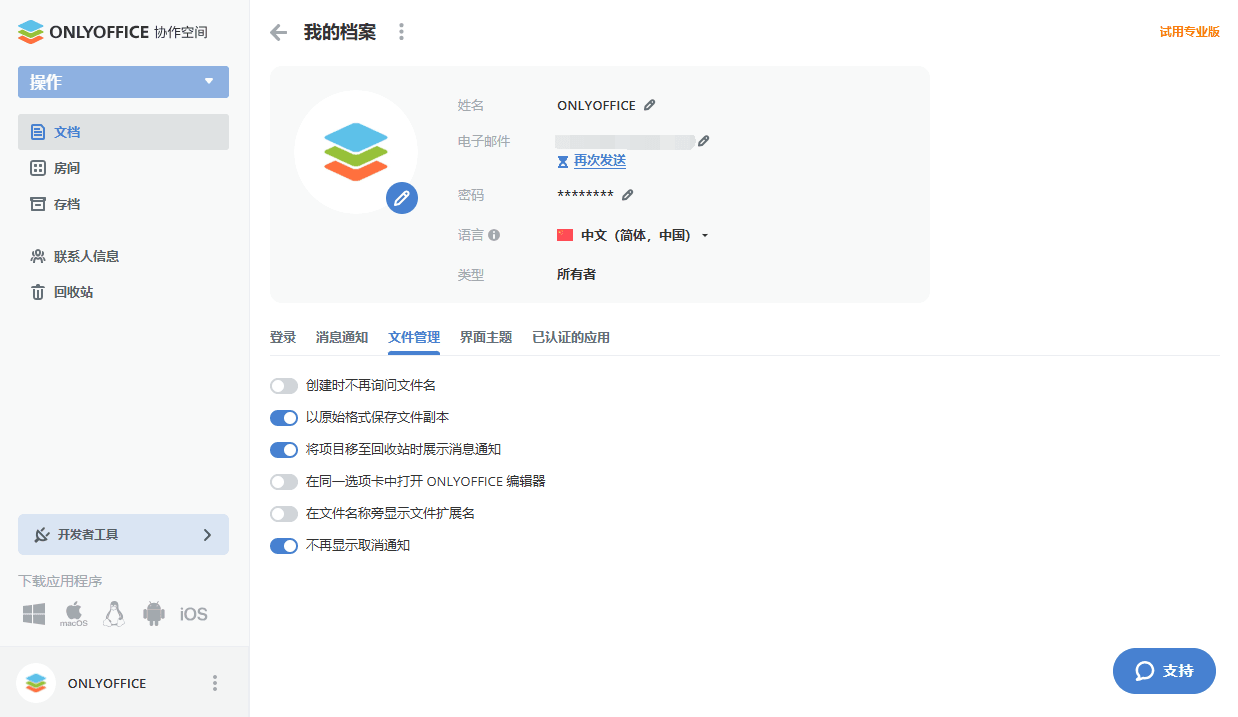Go back with the left arrow icon
The image size is (1238, 717).
279,32
